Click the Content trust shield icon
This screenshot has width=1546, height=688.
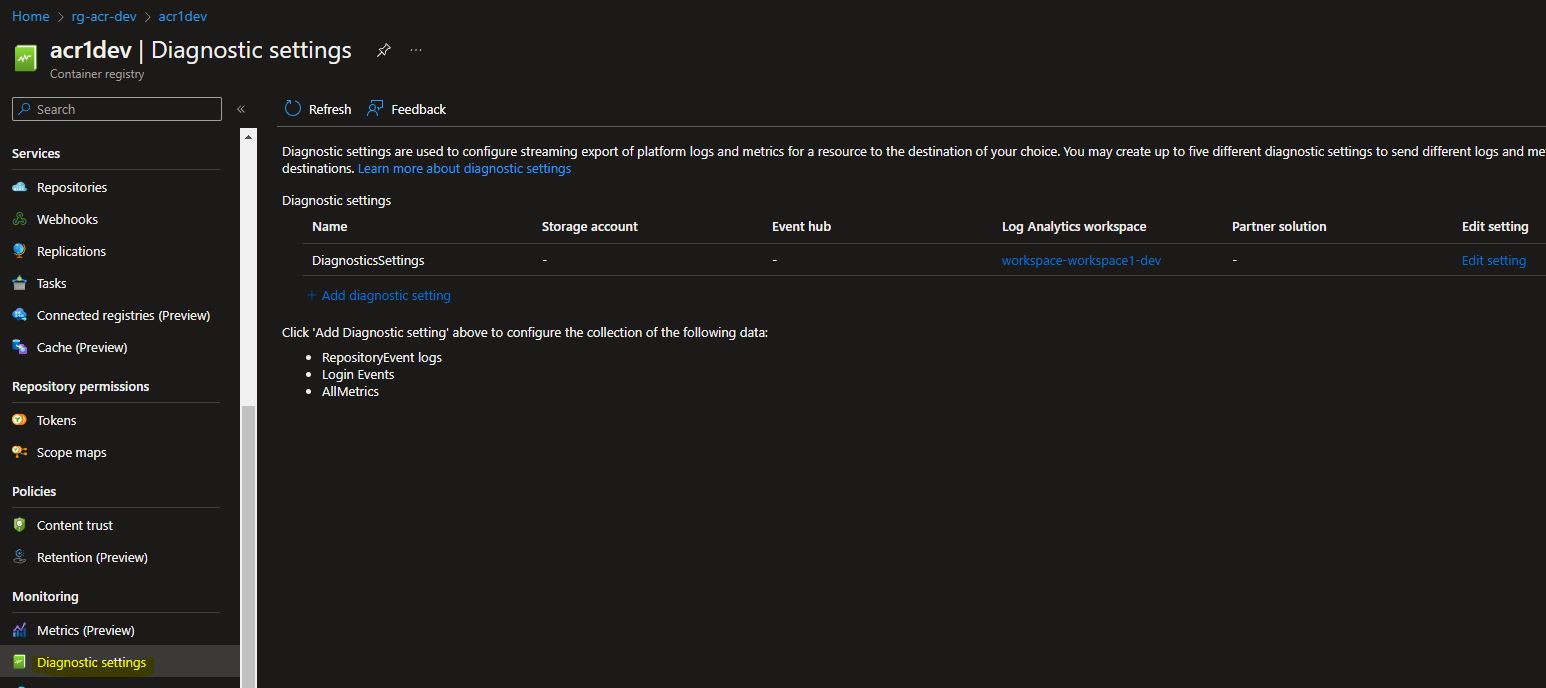[x=20, y=525]
